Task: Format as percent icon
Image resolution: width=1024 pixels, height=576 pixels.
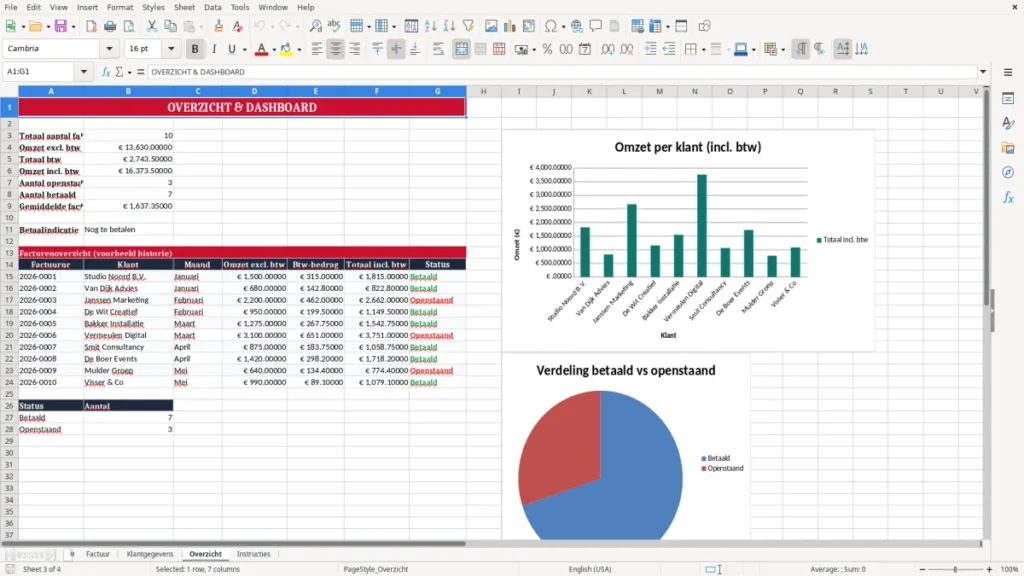Action: coord(547,49)
